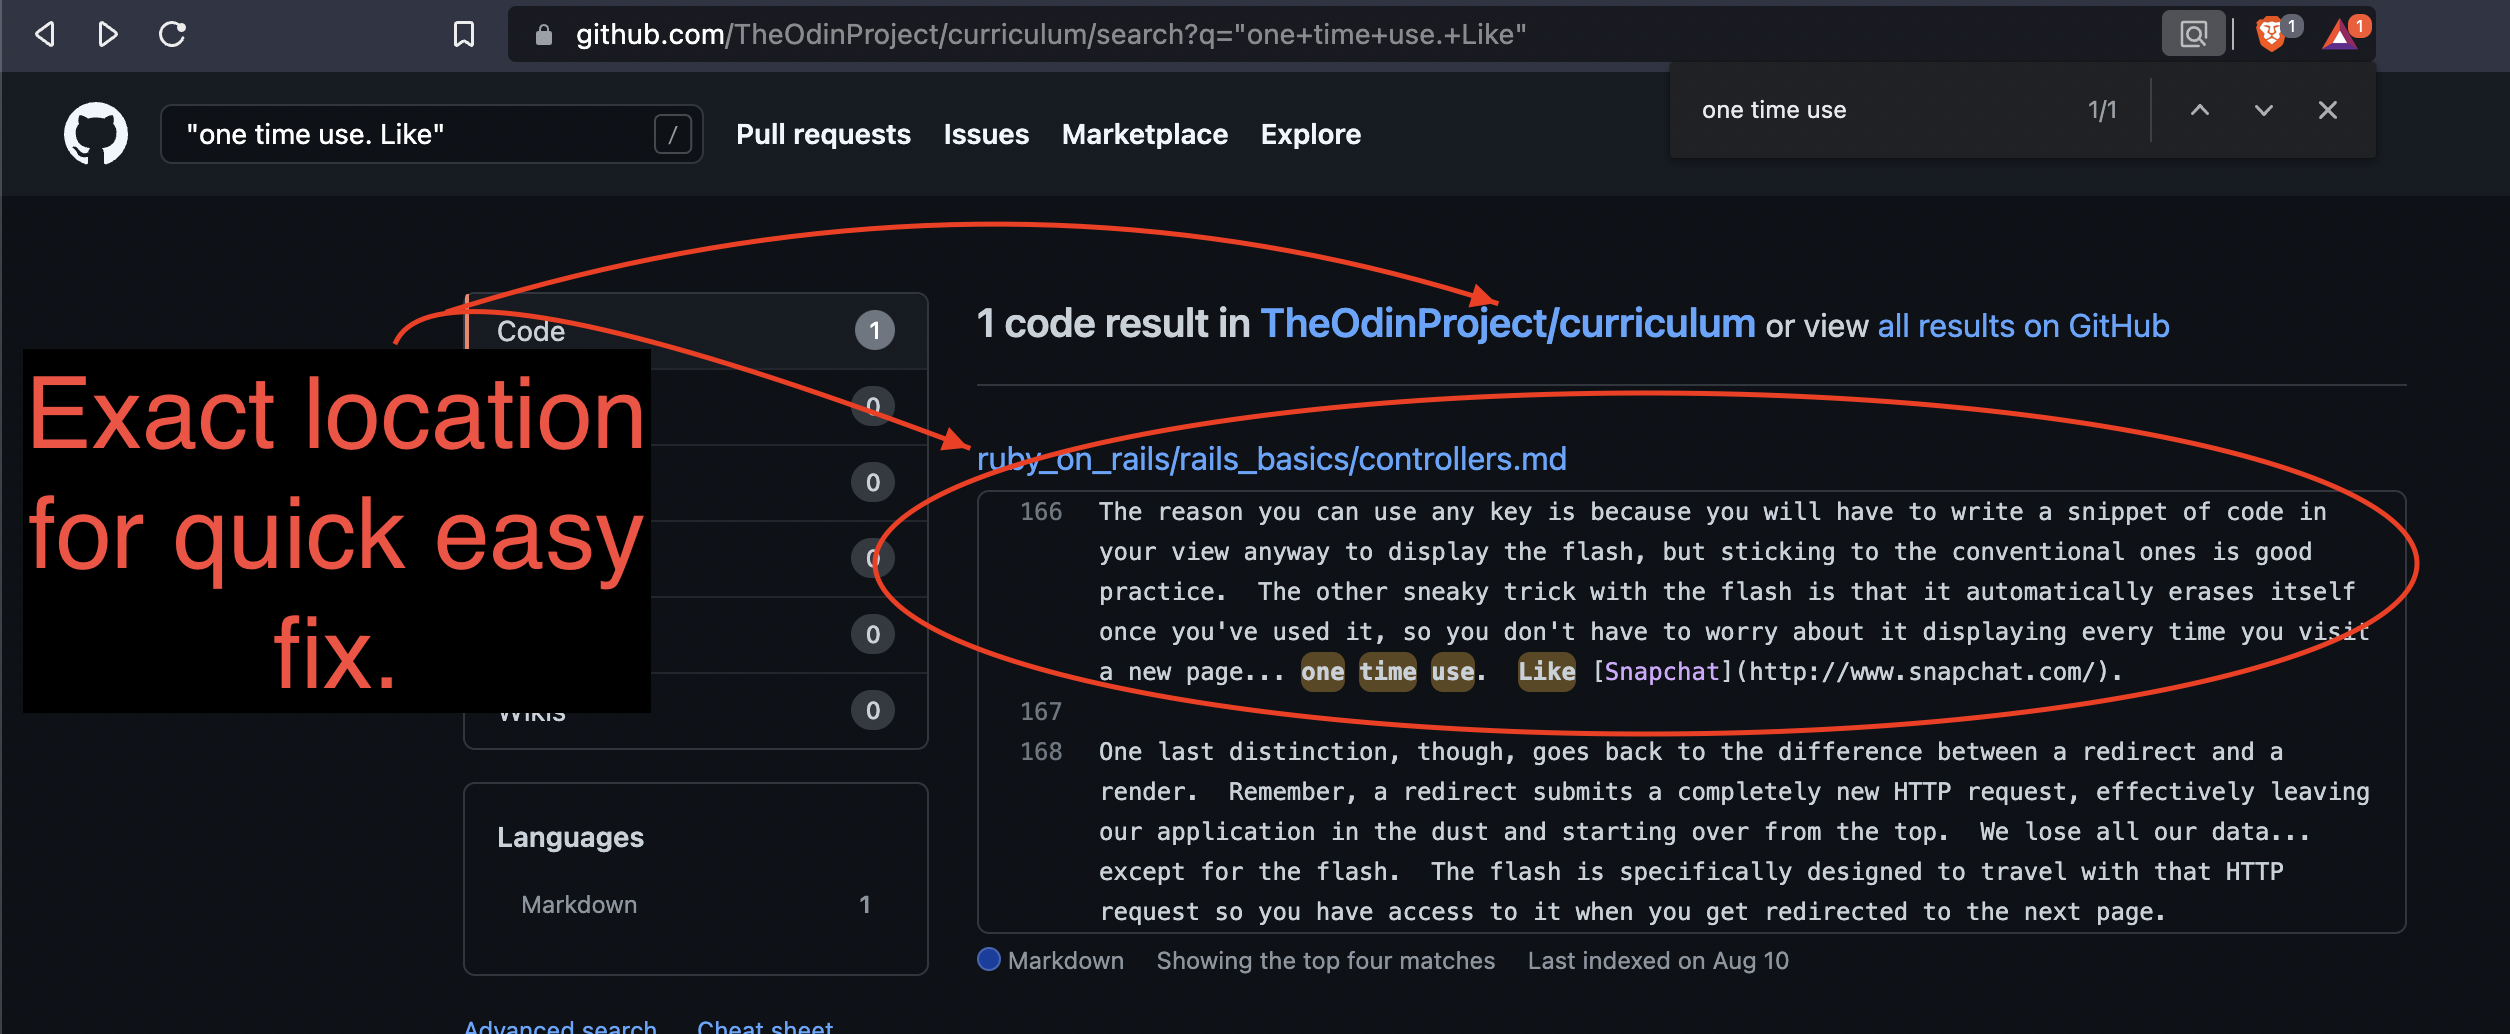Screen dimensions: 2510x1034
Task: Open the controllers.md file
Action: click(1272, 459)
